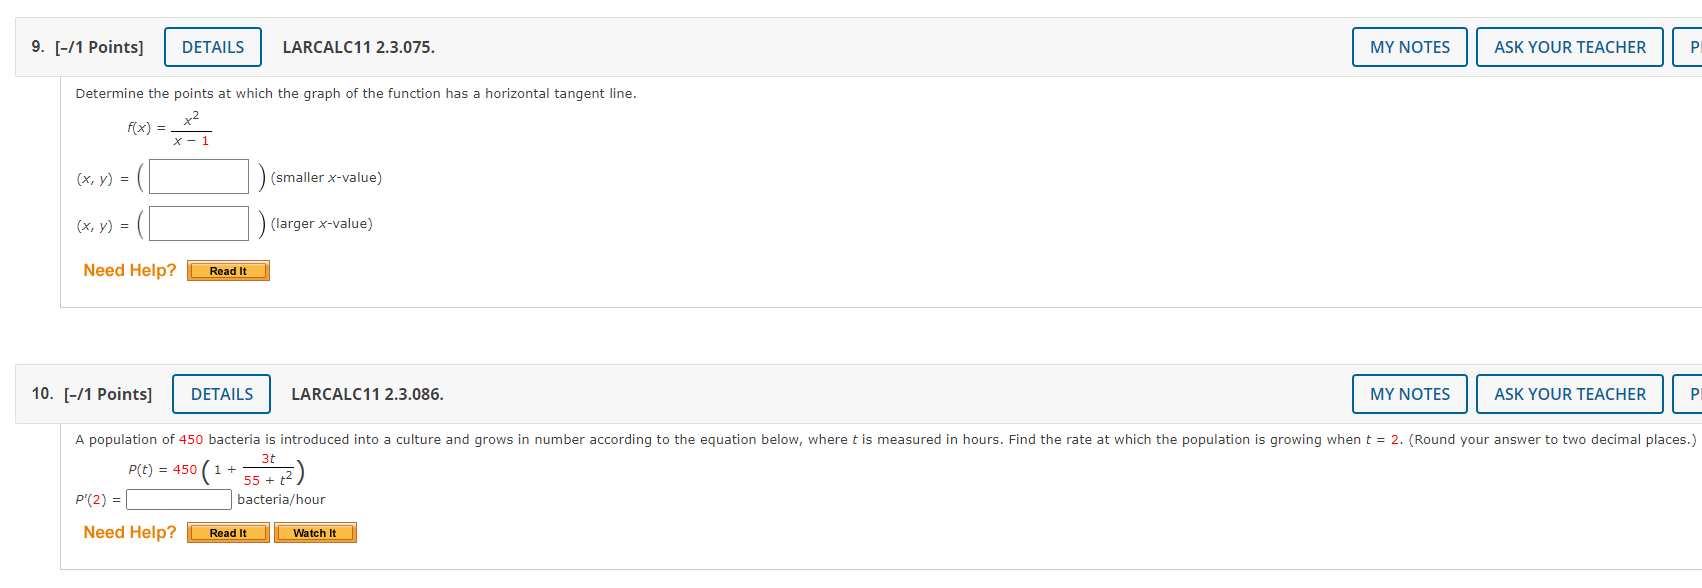
Task: Click the question 9 points label
Action: tap(103, 46)
